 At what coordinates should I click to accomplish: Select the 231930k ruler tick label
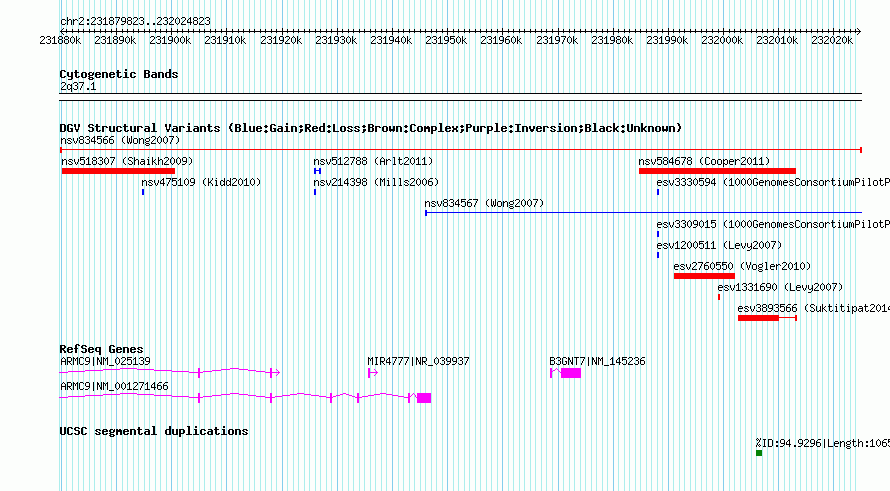[x=336, y=40]
